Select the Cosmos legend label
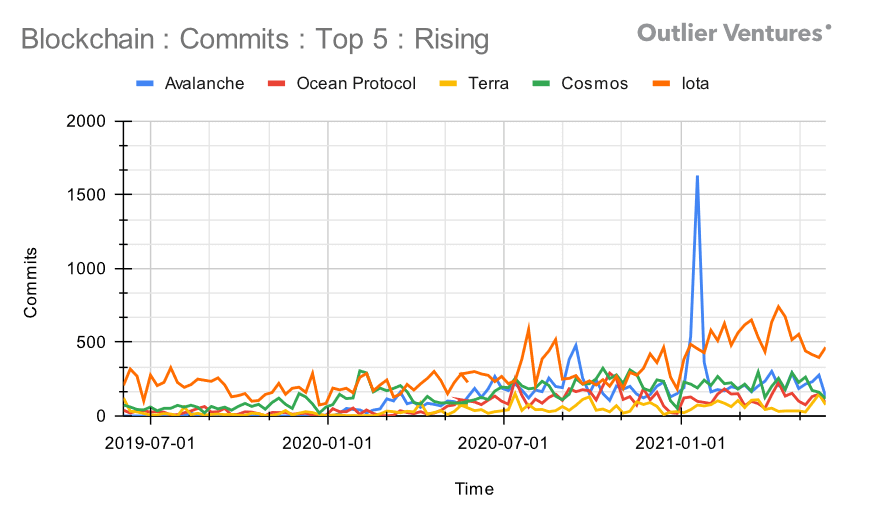Screen dimensions: 870x516 coord(594,84)
